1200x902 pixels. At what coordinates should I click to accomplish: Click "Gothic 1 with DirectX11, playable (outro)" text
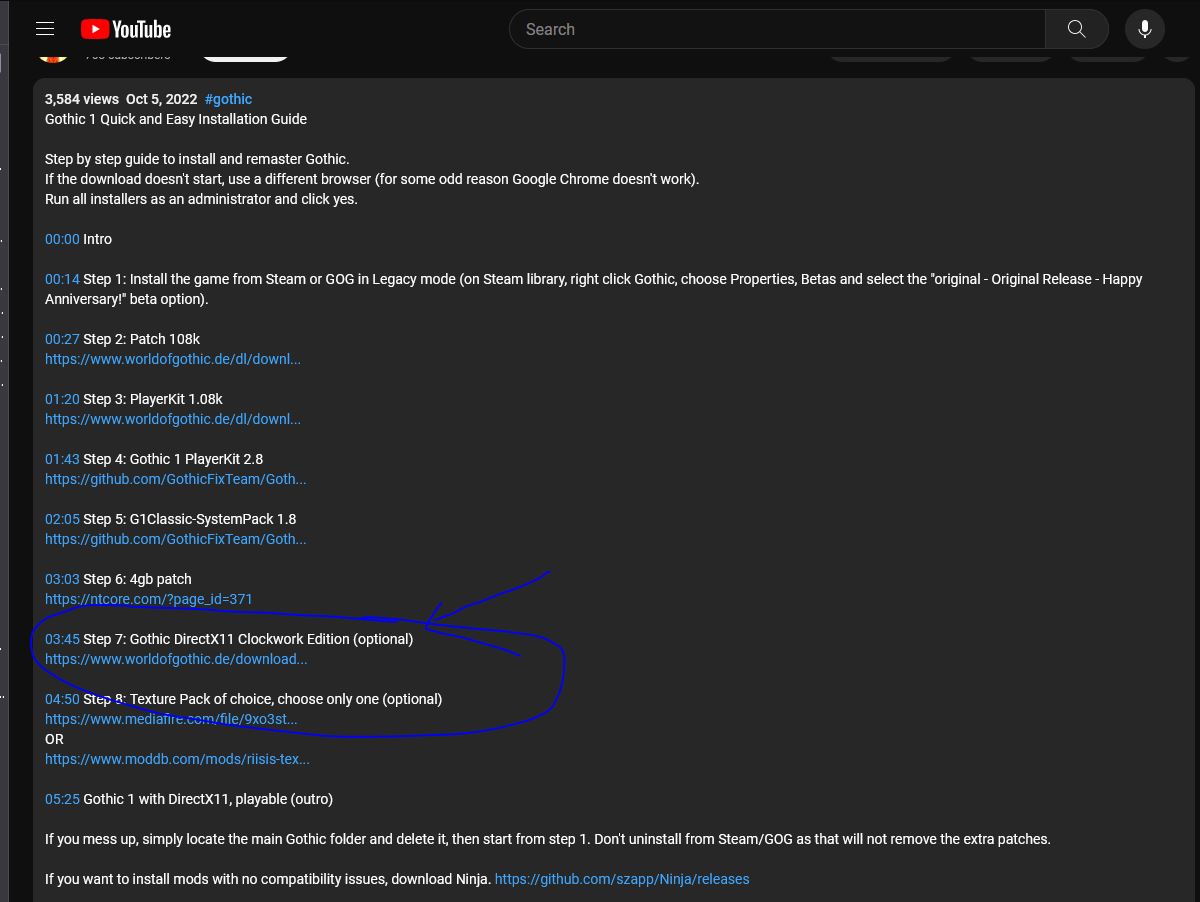208,799
